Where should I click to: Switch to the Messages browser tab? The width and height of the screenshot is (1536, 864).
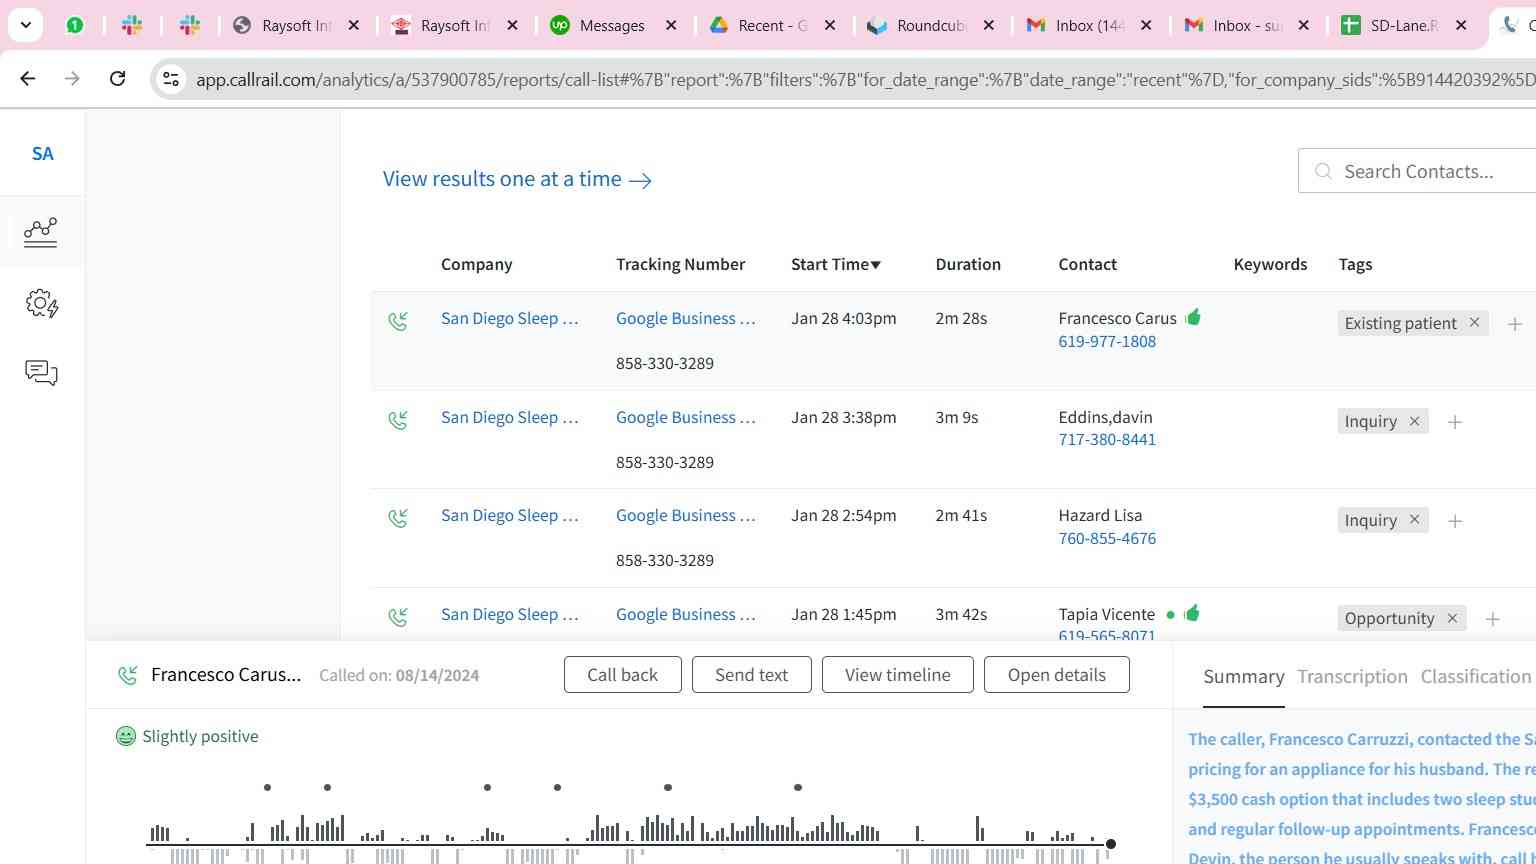tap(612, 26)
